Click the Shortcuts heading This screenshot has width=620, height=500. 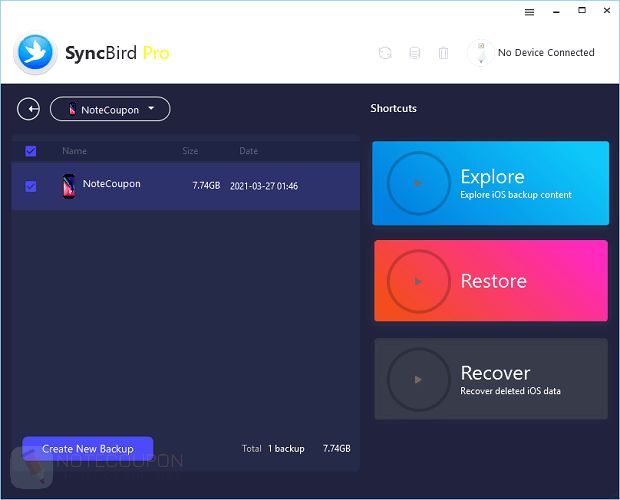pyautogui.click(x=393, y=108)
